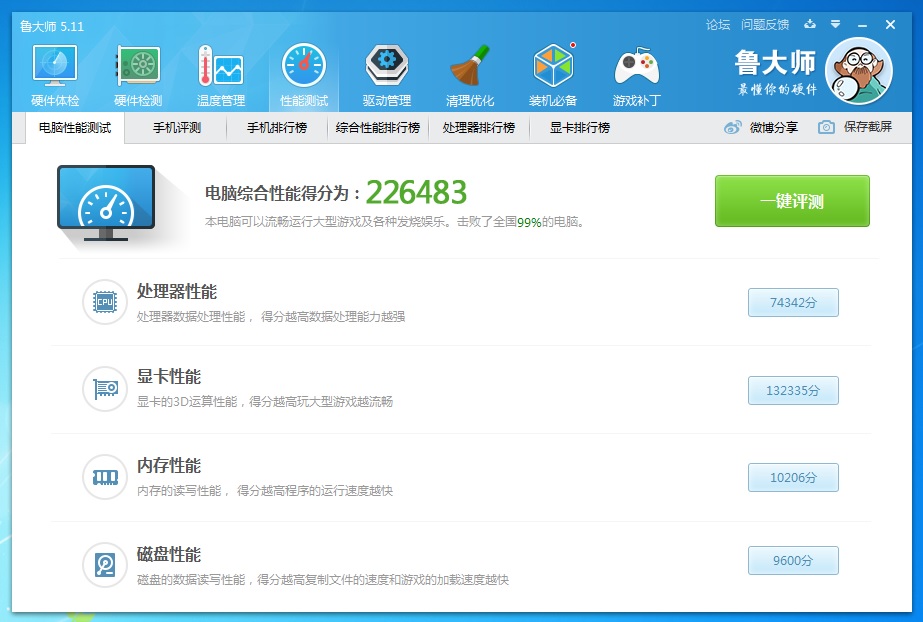This screenshot has width=923, height=622.
Task: Open 游戏补丁 gamepad icon
Action: pyautogui.click(x=636, y=75)
